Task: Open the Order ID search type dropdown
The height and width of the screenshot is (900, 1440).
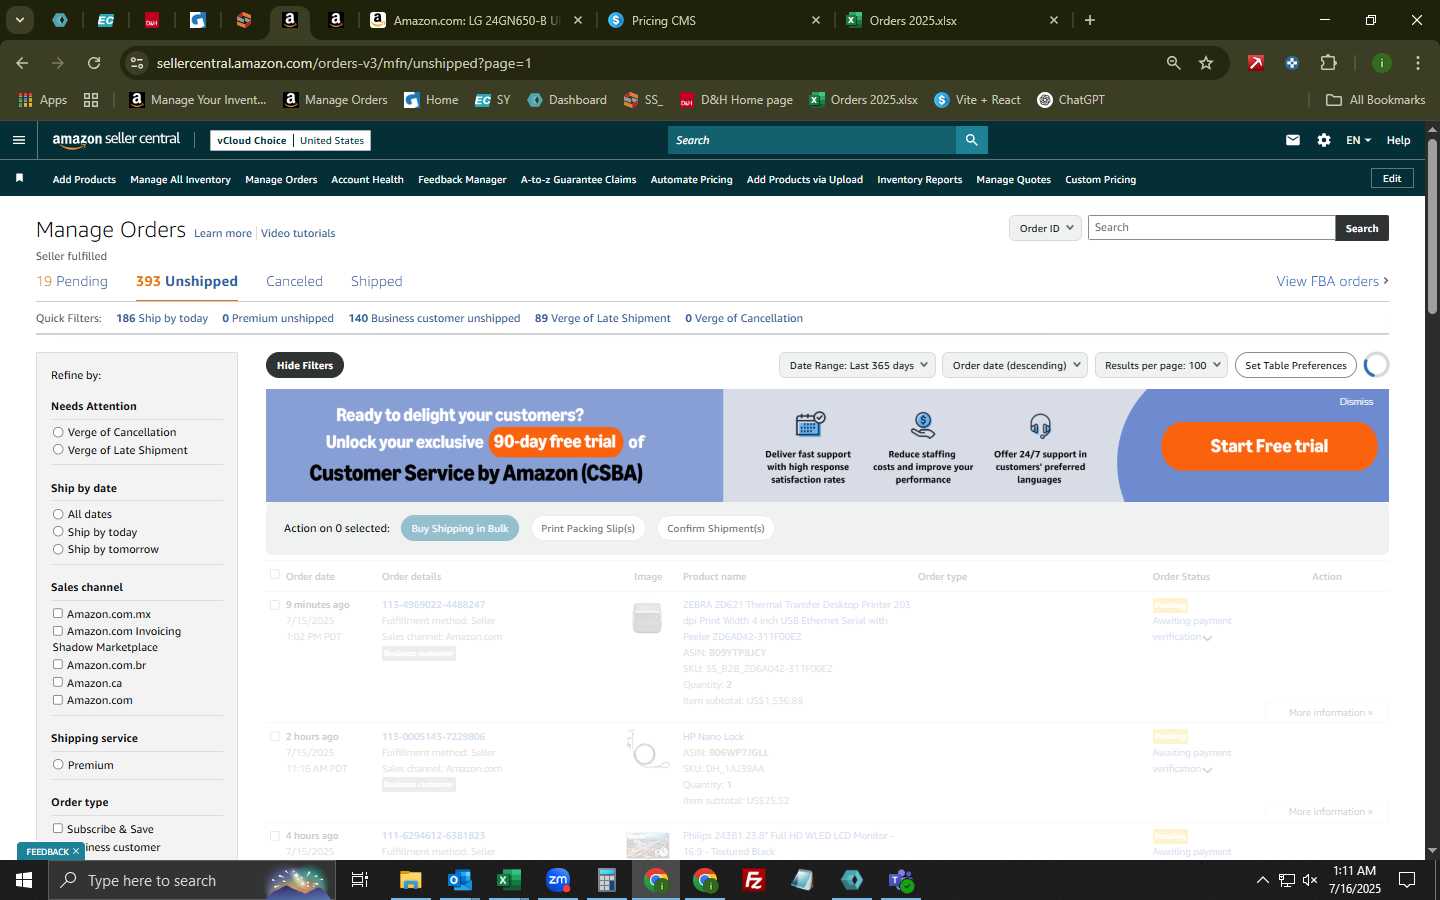Action: 1045,228
